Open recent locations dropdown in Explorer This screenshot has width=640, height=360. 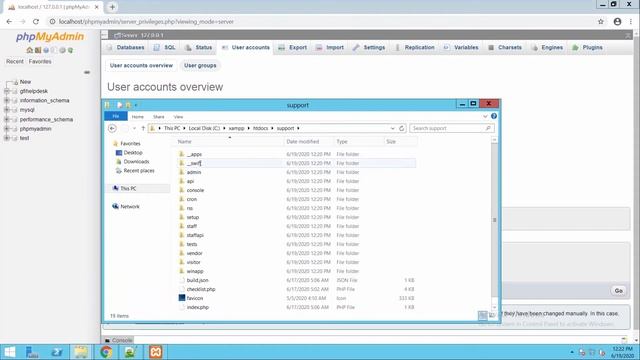[134, 128]
